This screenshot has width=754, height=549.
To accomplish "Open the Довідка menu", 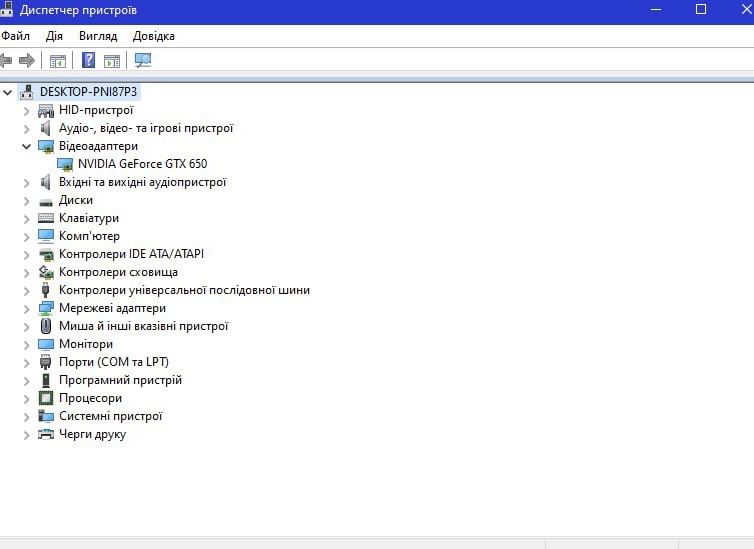I will point(154,36).
